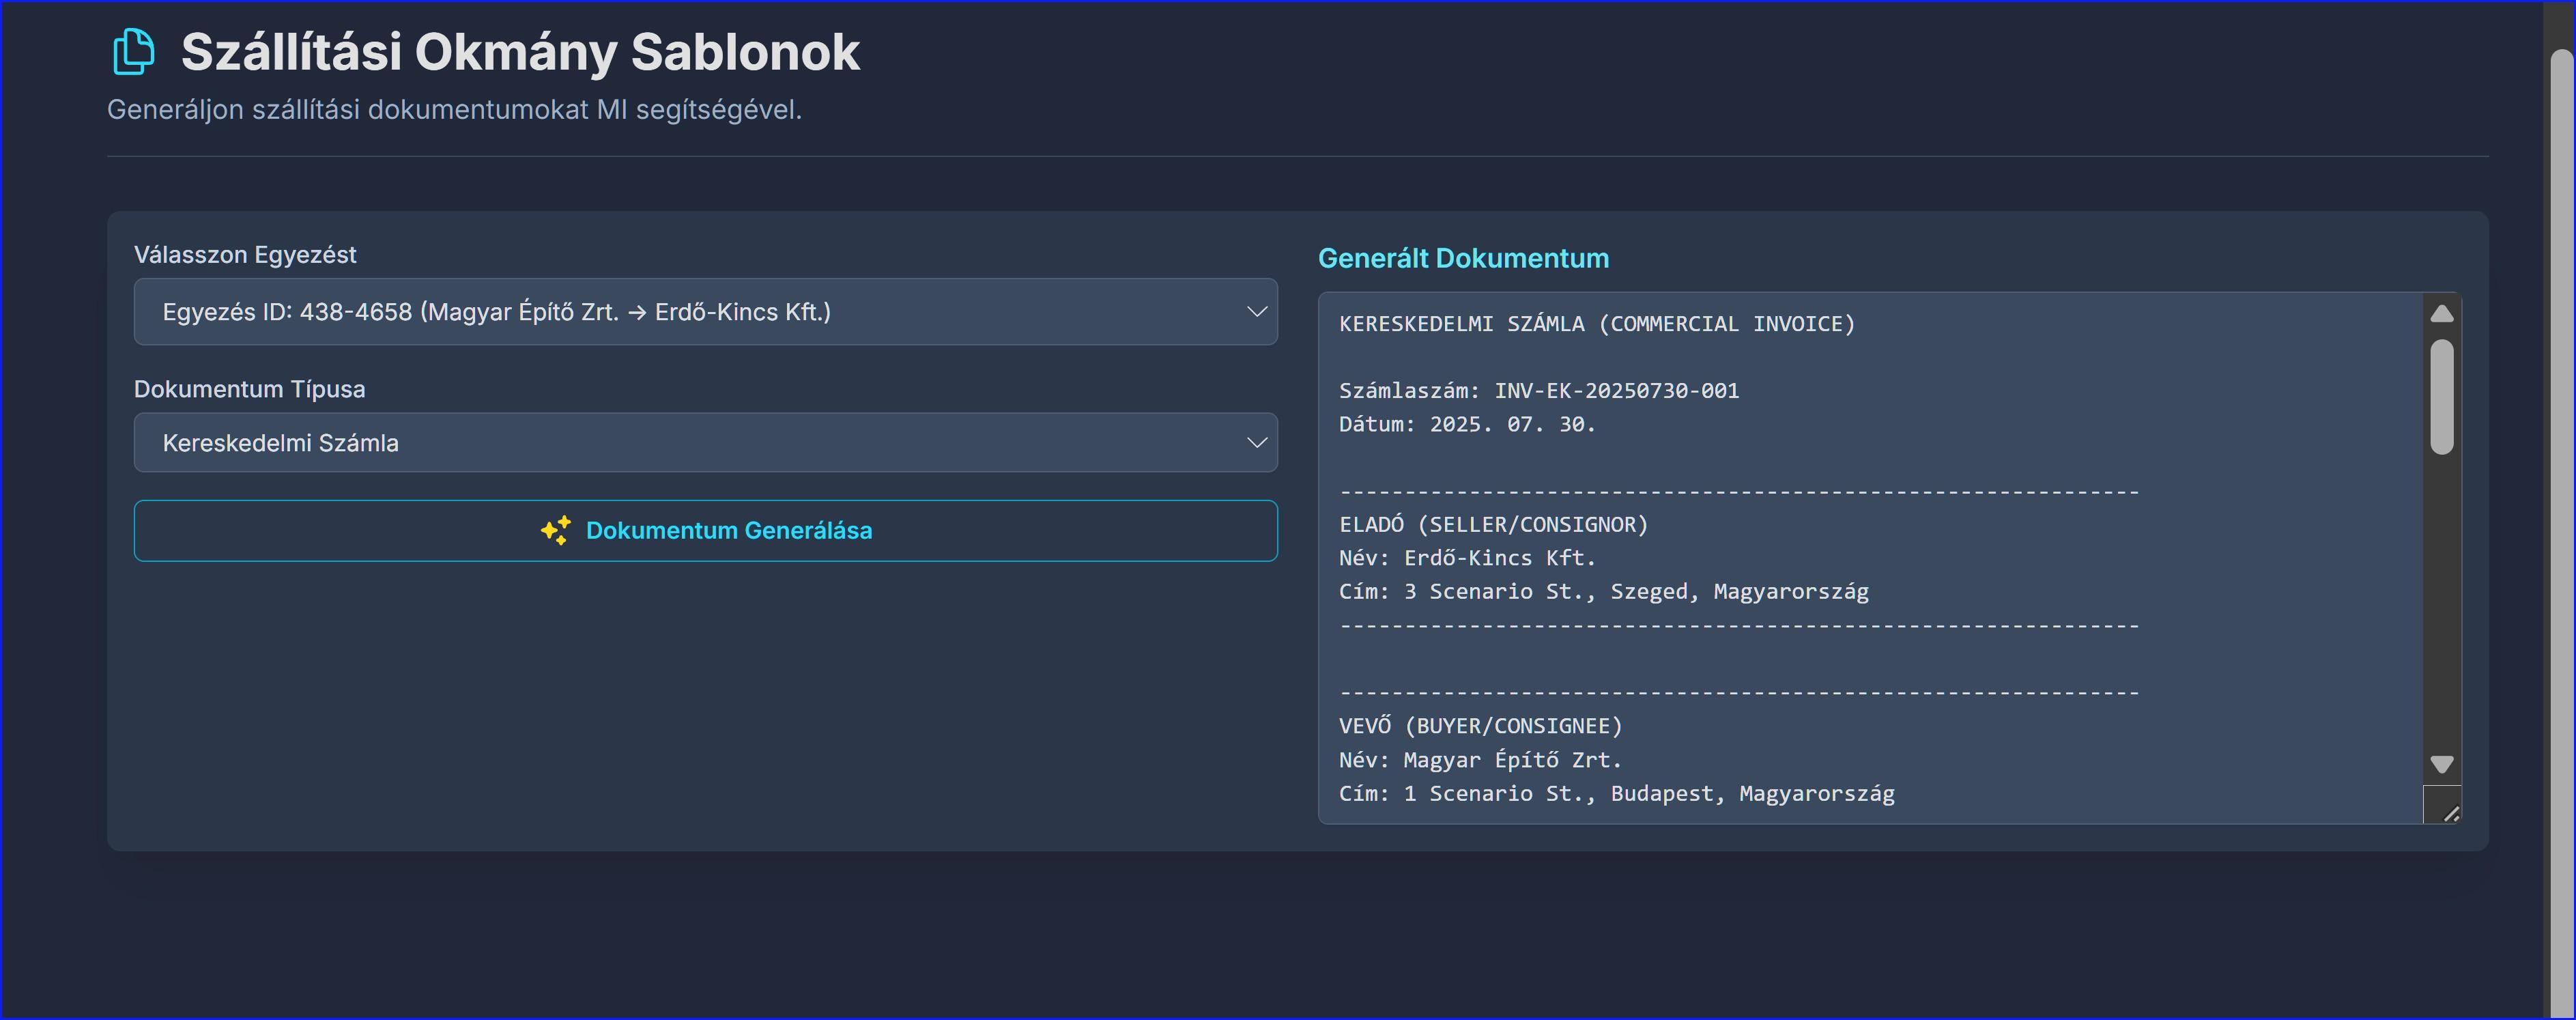Click the Dokumentum Típusa label
This screenshot has height=1020, width=2576.
pos(249,389)
